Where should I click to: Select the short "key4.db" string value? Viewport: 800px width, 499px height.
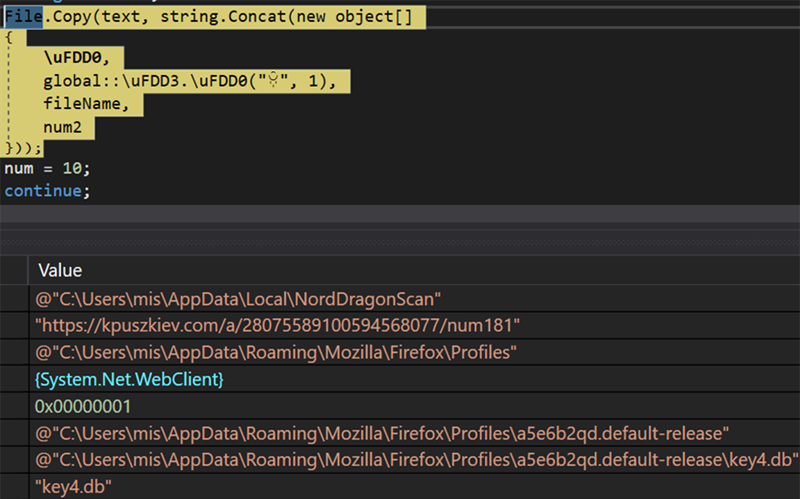[76, 486]
